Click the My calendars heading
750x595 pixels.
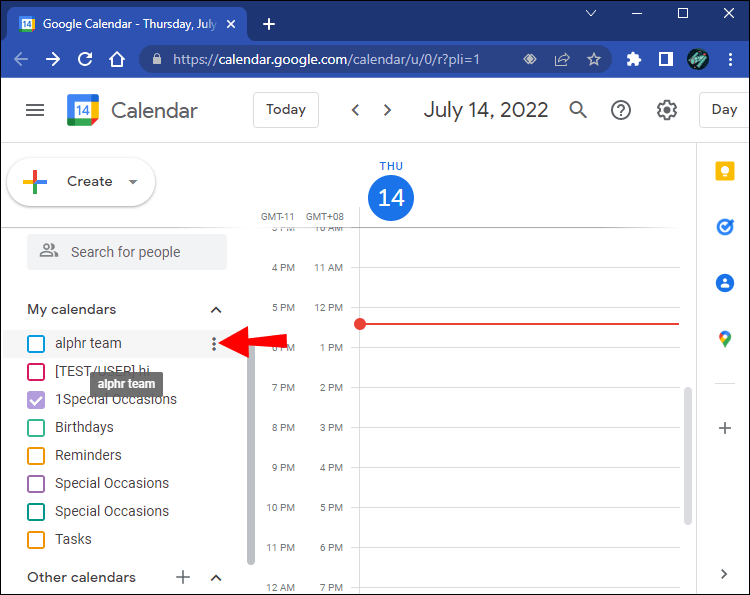coord(72,309)
